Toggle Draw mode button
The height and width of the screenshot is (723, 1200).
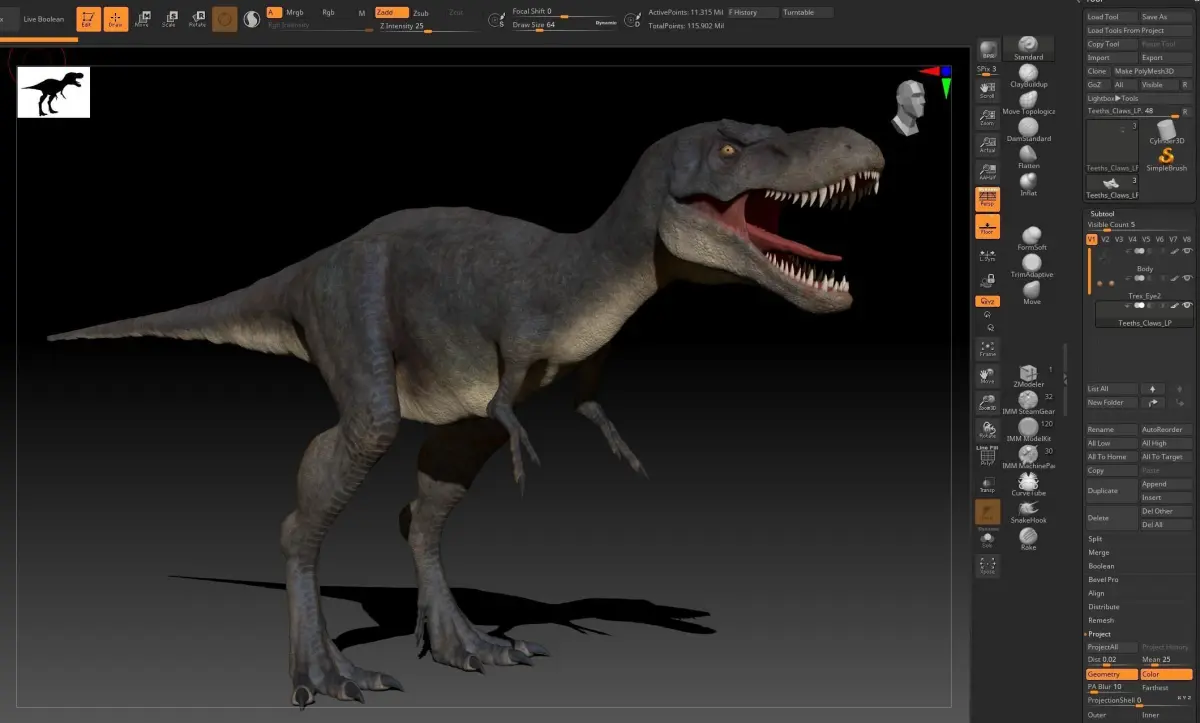point(116,19)
